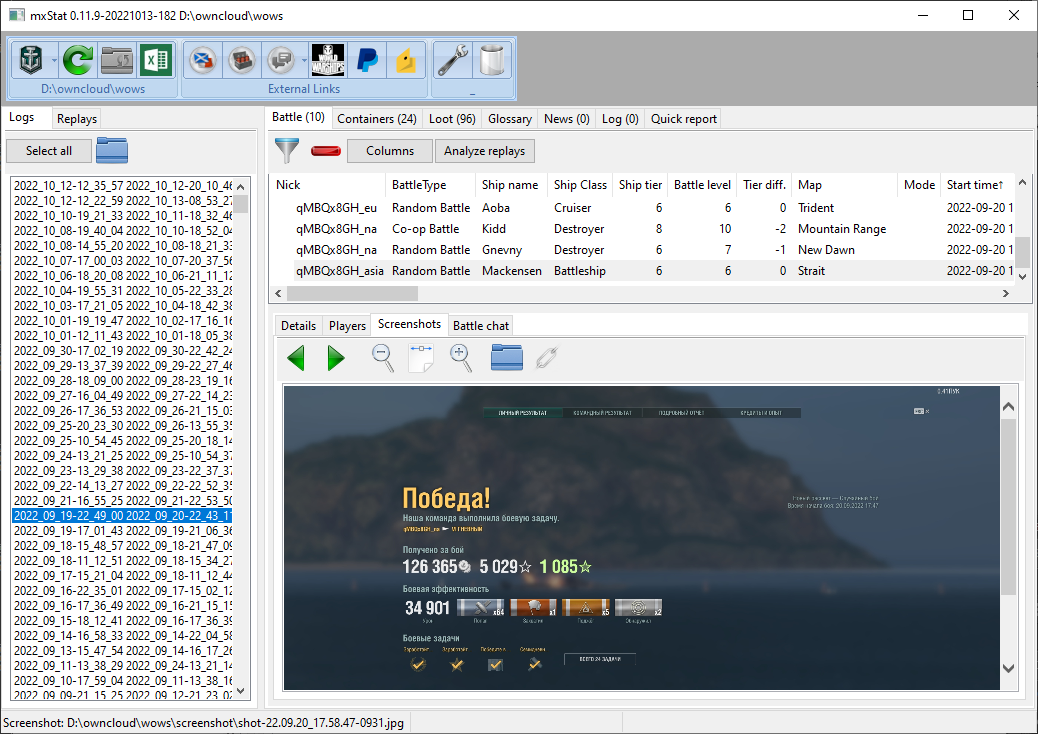Open the Containers (24) tab
This screenshot has height=734, width=1038.
tap(377, 119)
